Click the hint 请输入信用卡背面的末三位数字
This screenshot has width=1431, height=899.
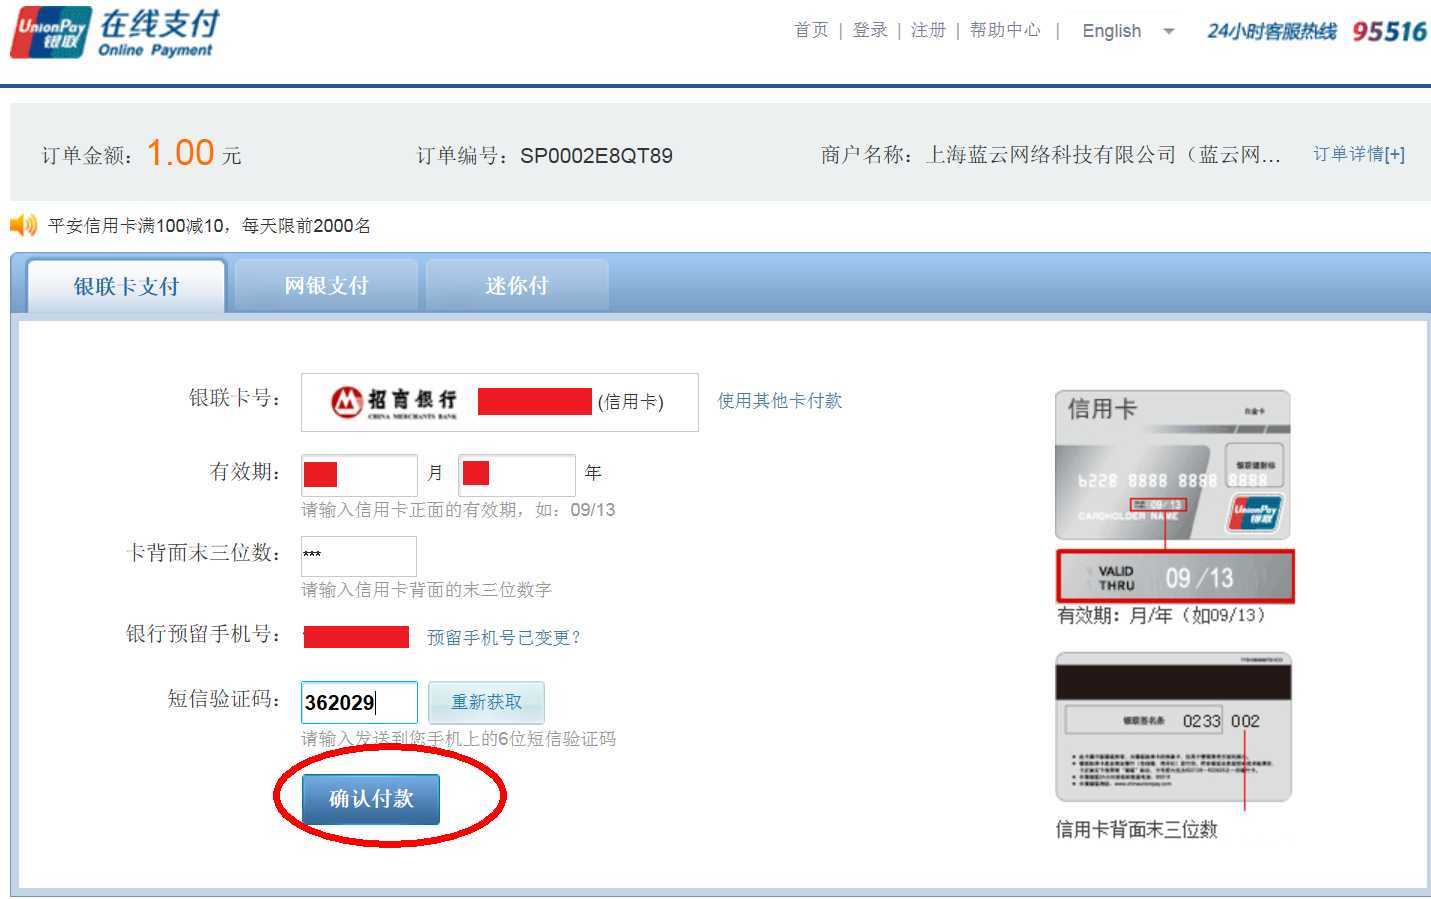(426, 590)
